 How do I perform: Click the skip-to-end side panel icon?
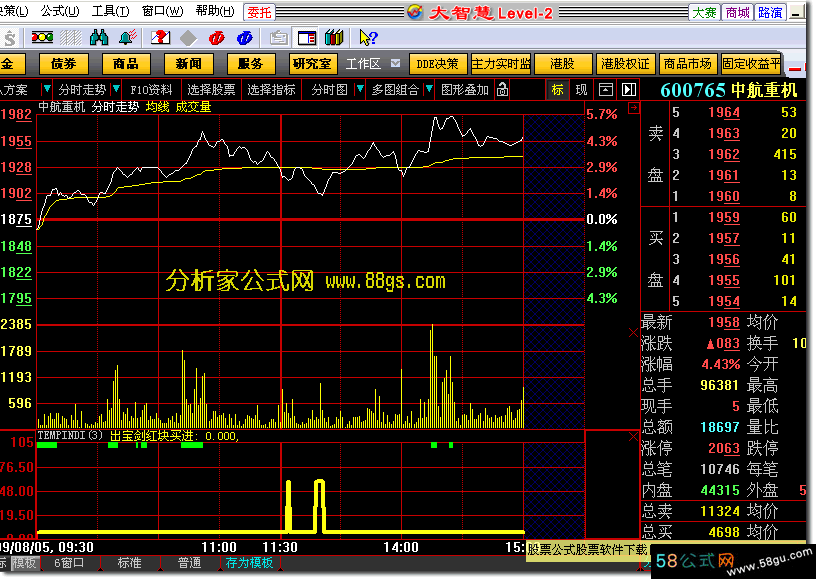click(629, 89)
